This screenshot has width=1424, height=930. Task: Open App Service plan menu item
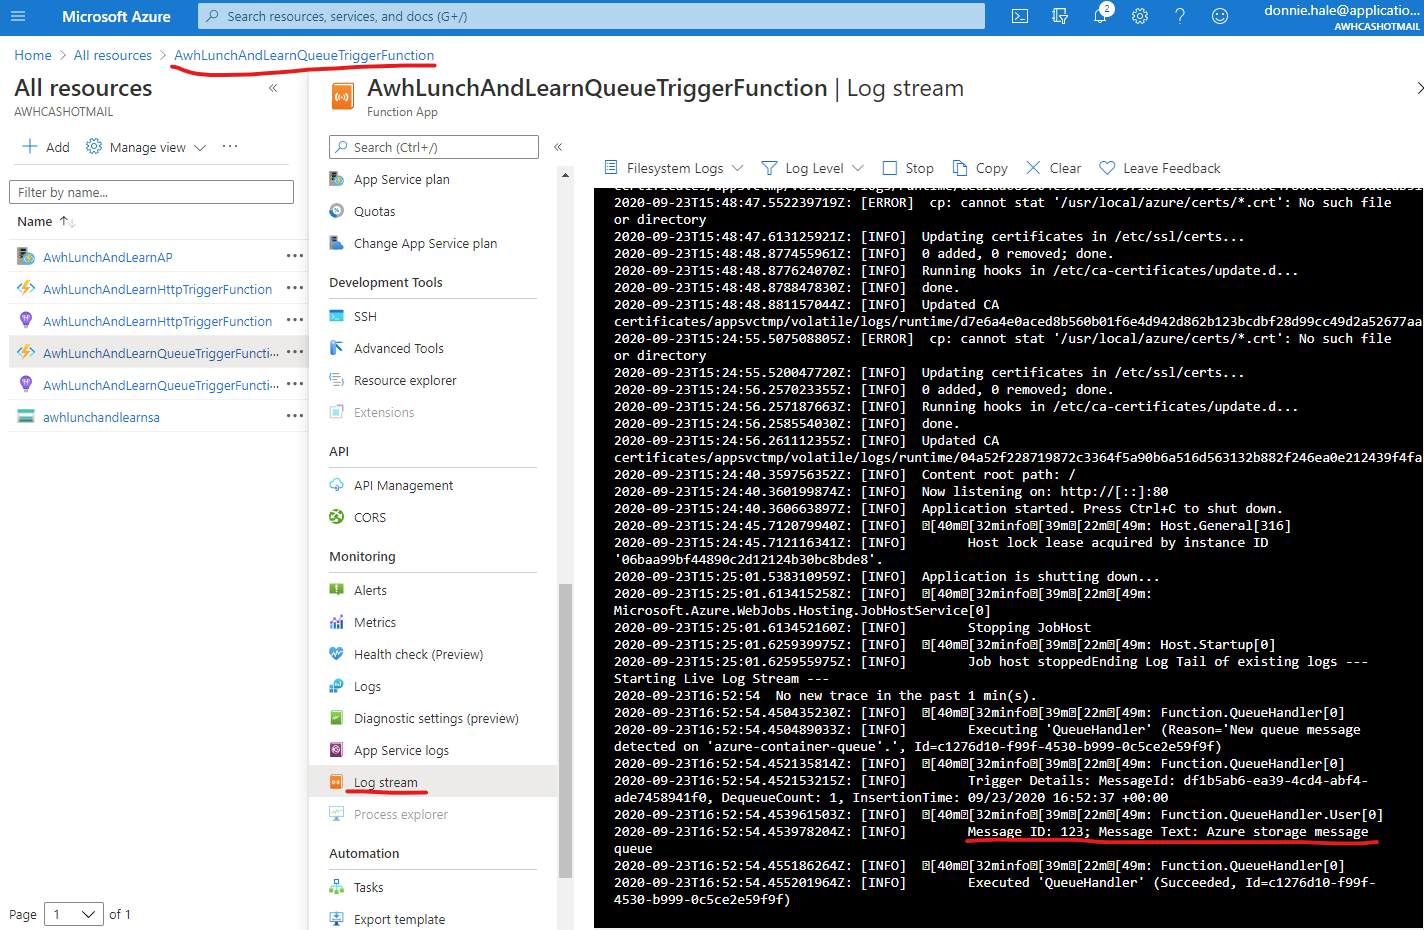coord(401,179)
